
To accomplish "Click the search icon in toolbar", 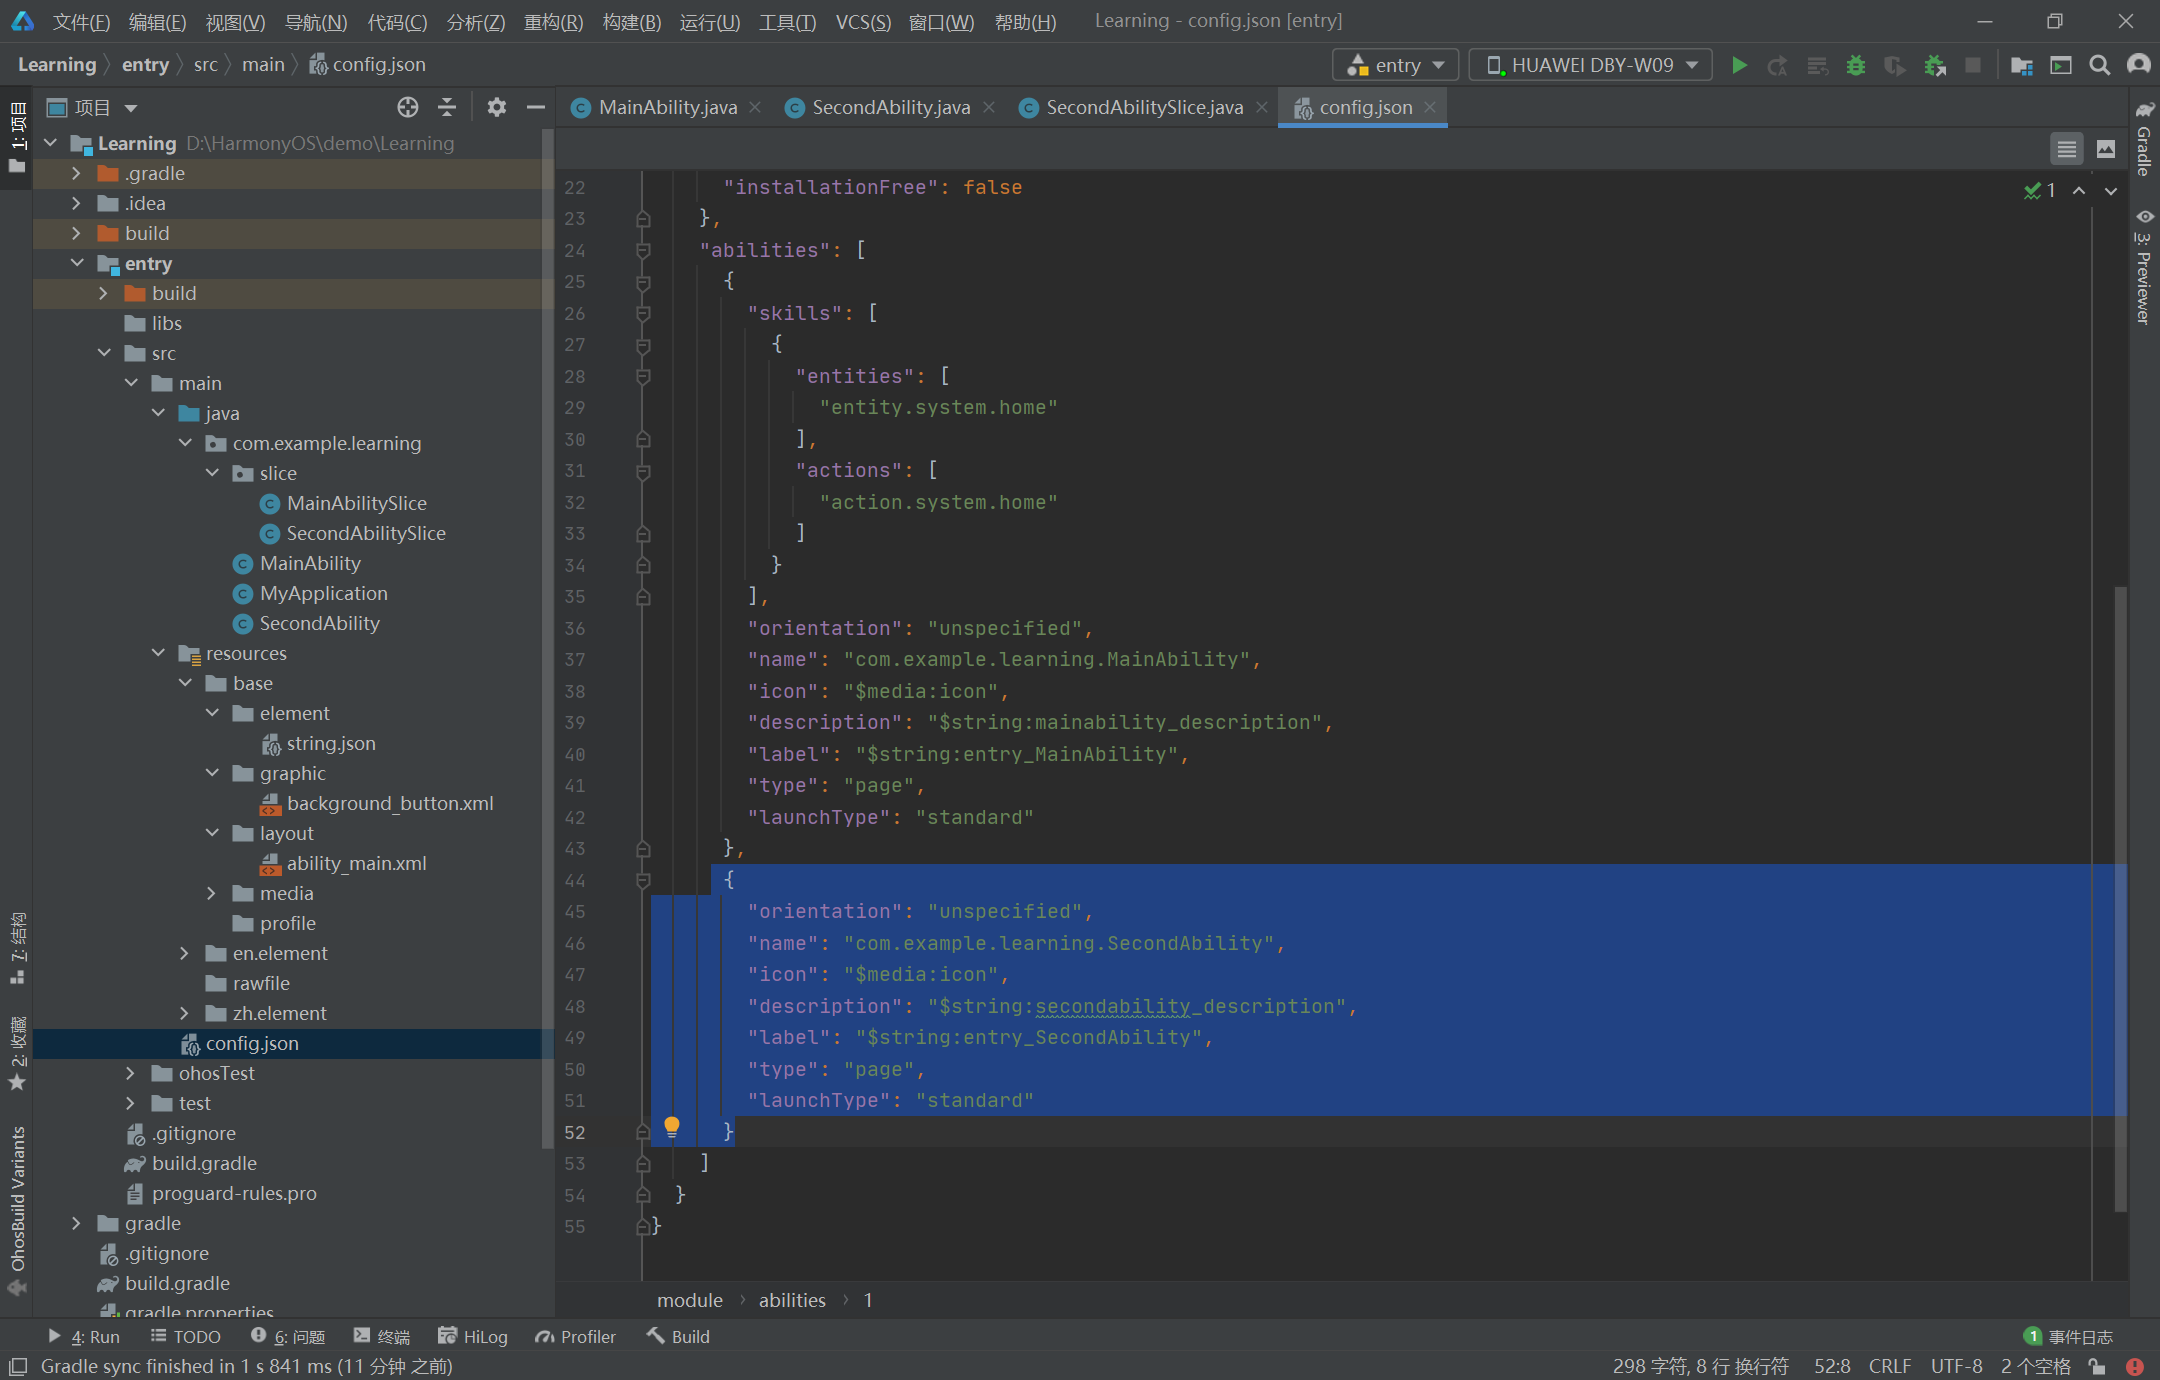I will pyautogui.click(x=2100, y=65).
